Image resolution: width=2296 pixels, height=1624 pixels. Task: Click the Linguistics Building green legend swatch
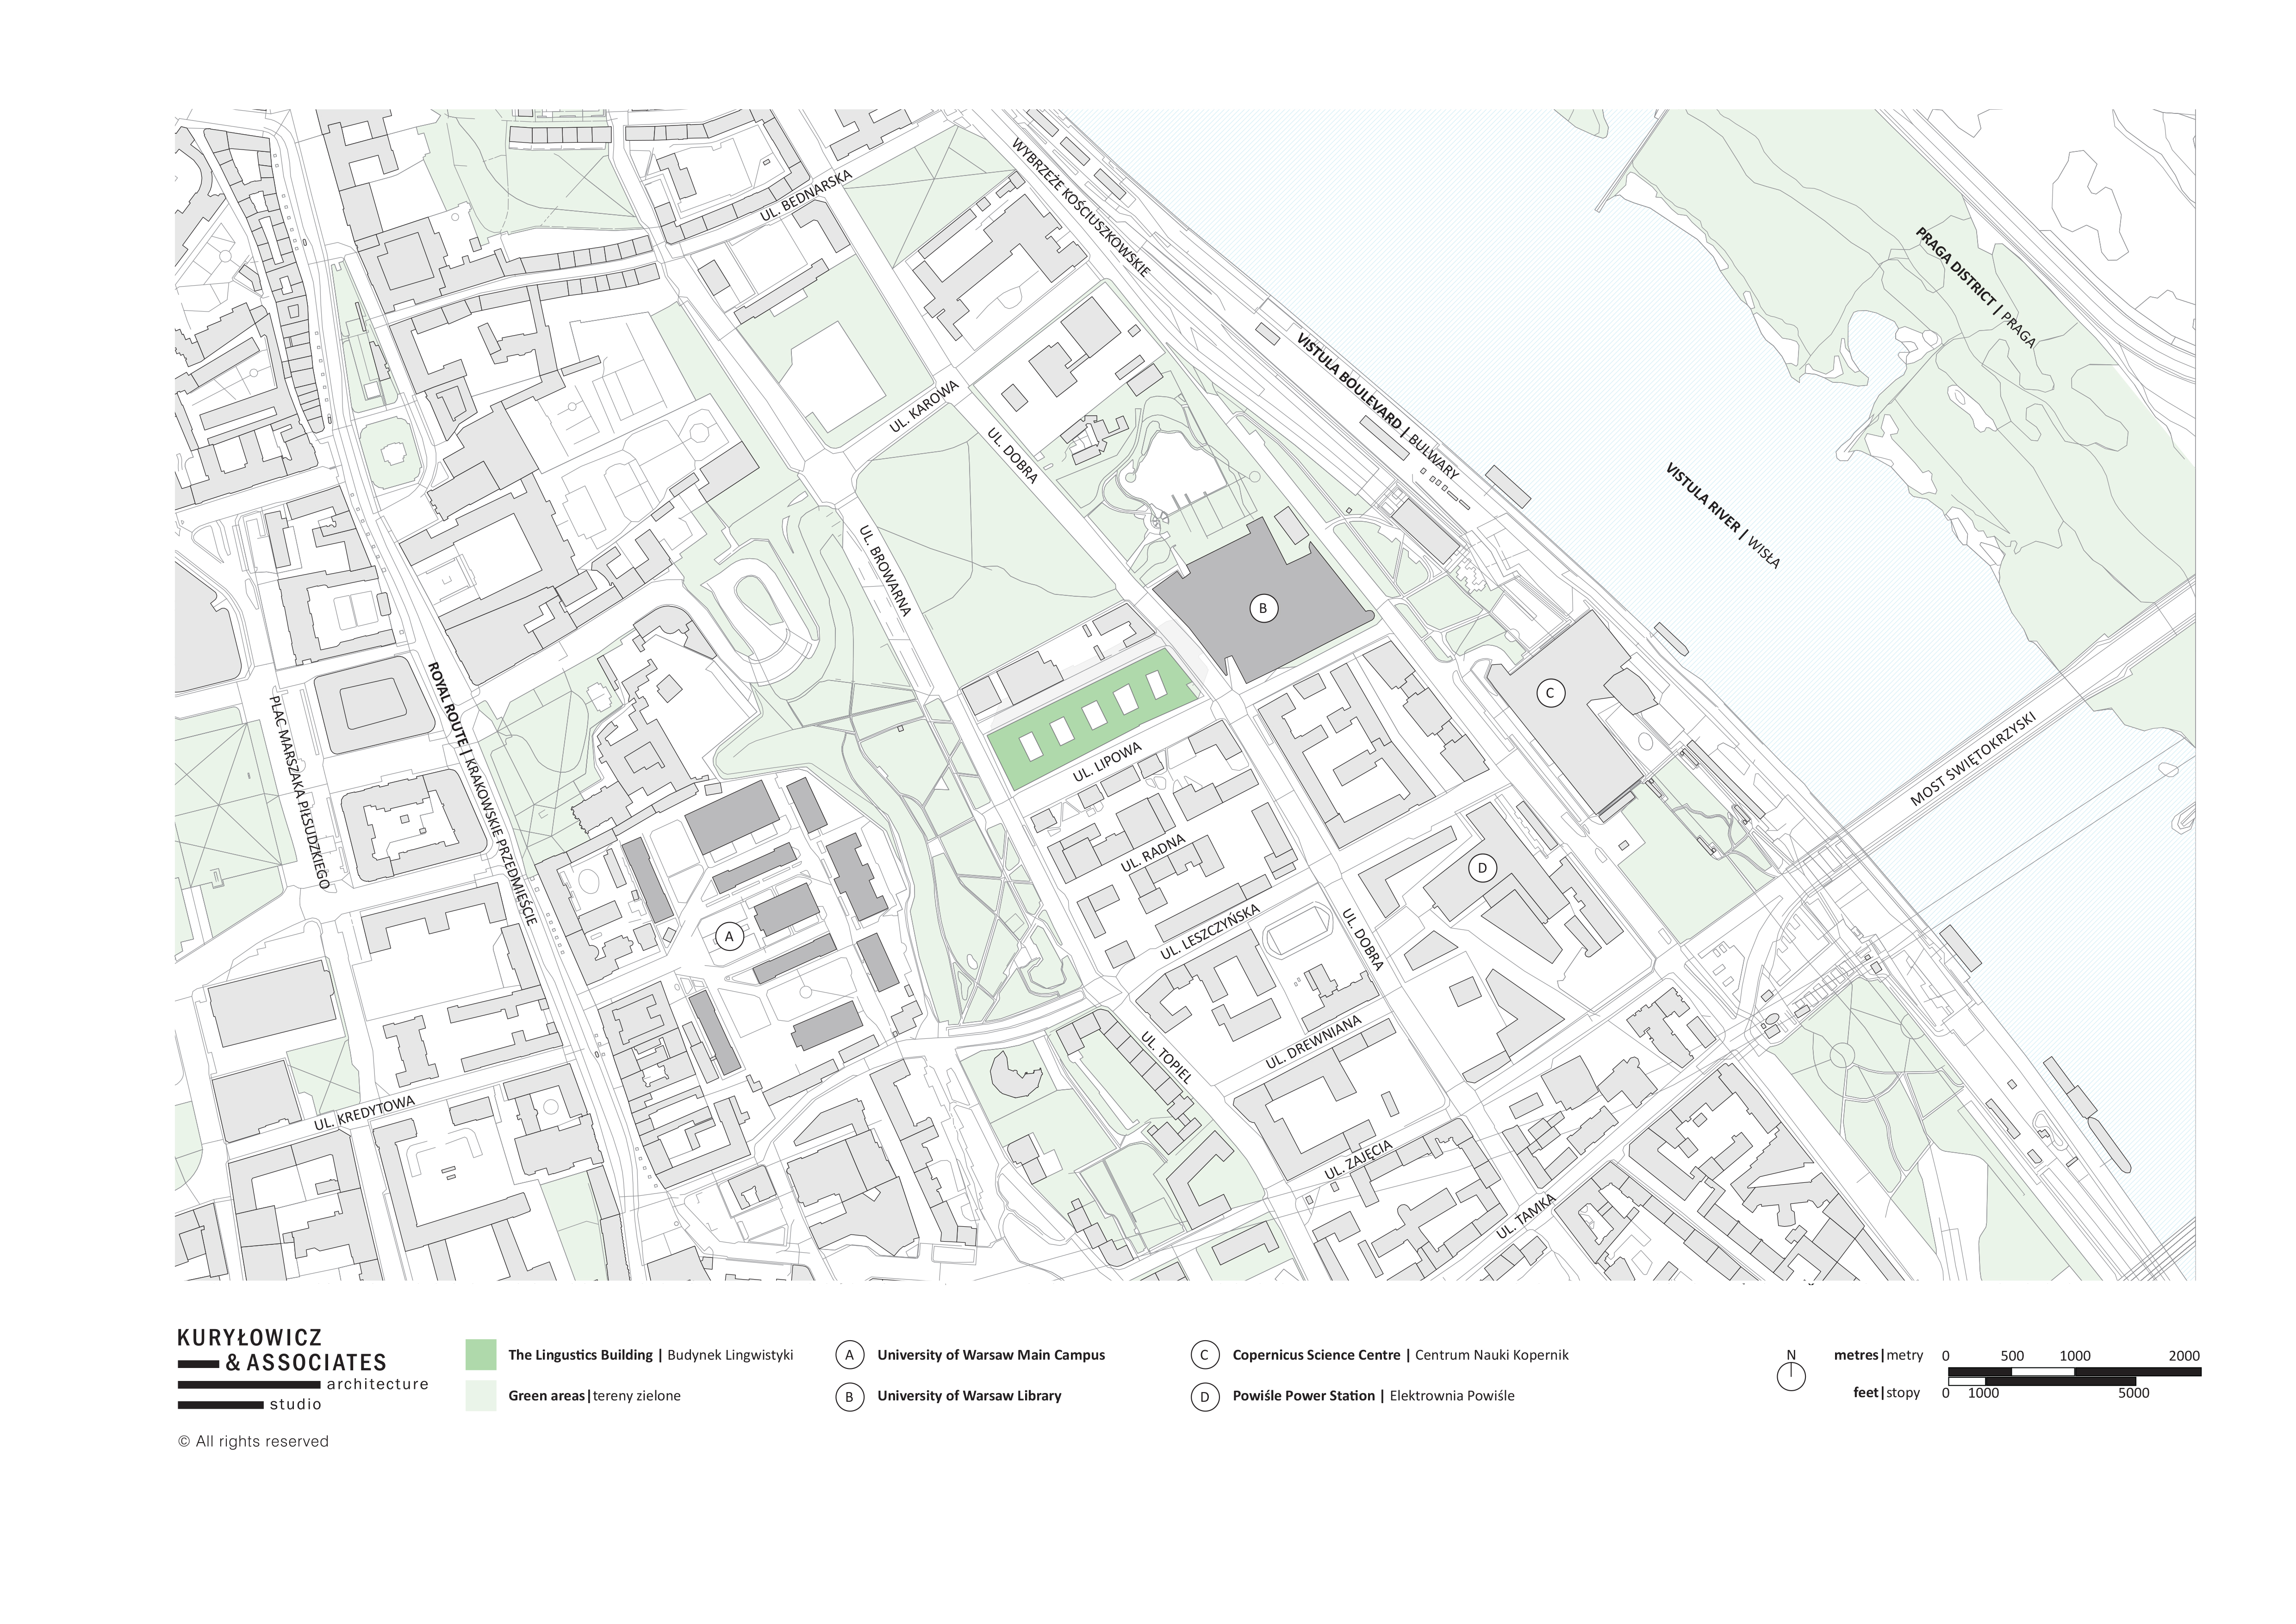(480, 1355)
